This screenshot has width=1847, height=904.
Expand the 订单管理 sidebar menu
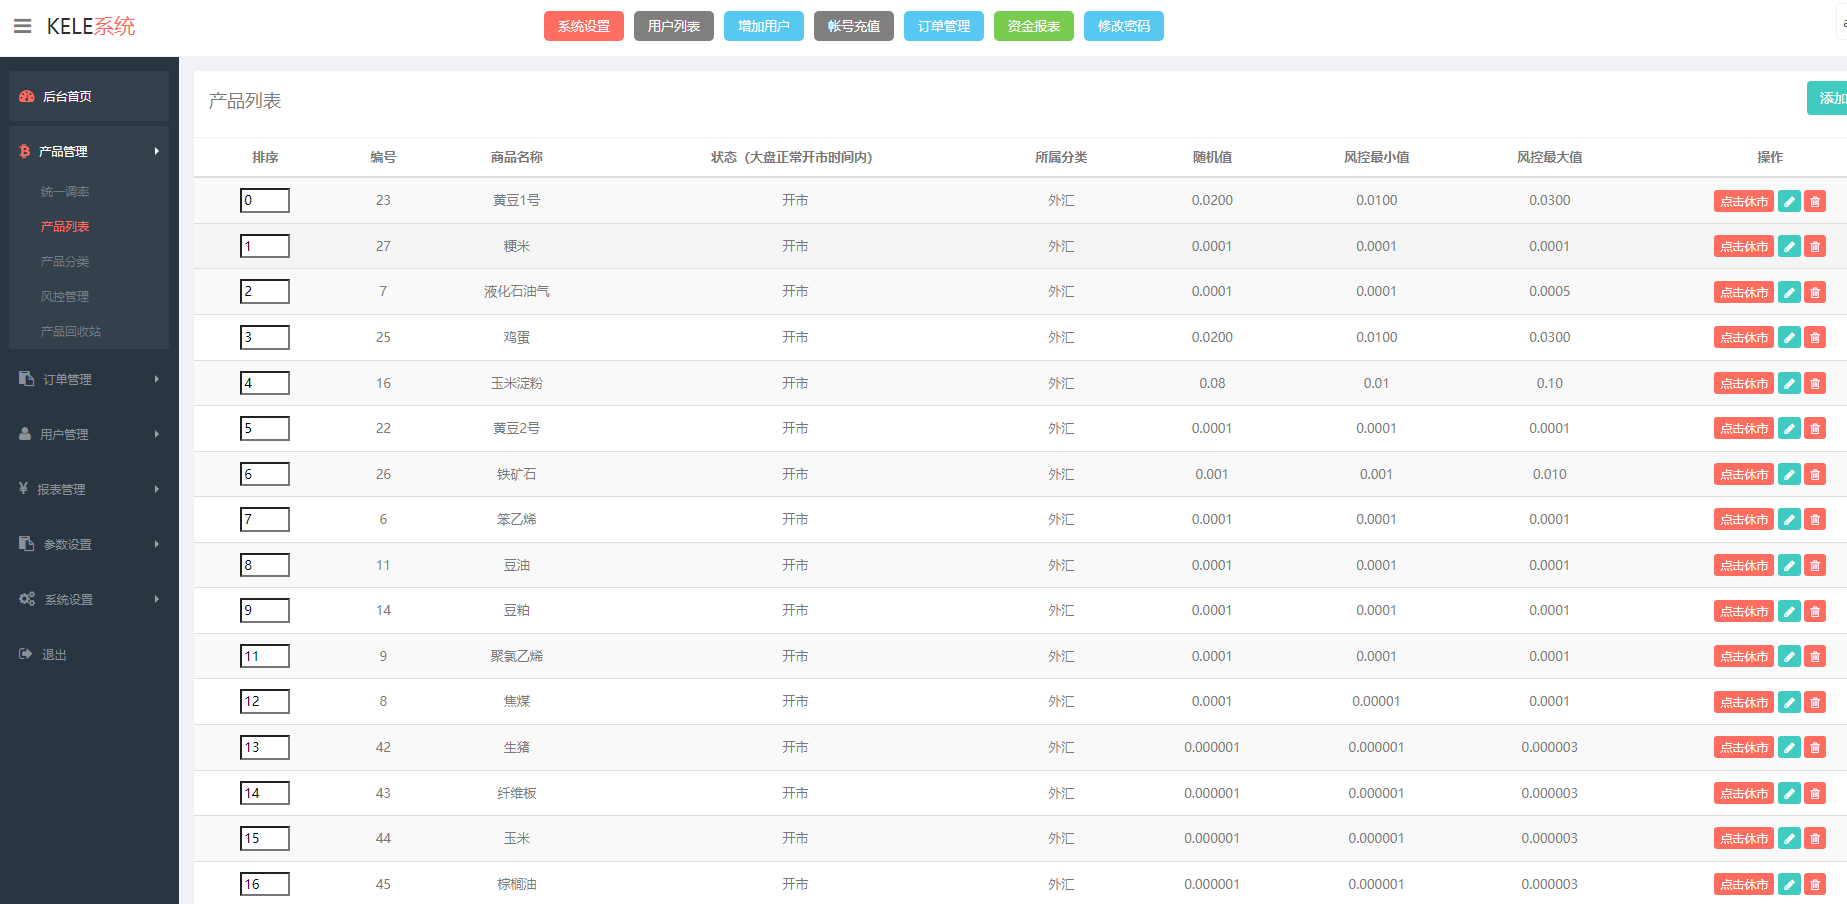point(88,380)
